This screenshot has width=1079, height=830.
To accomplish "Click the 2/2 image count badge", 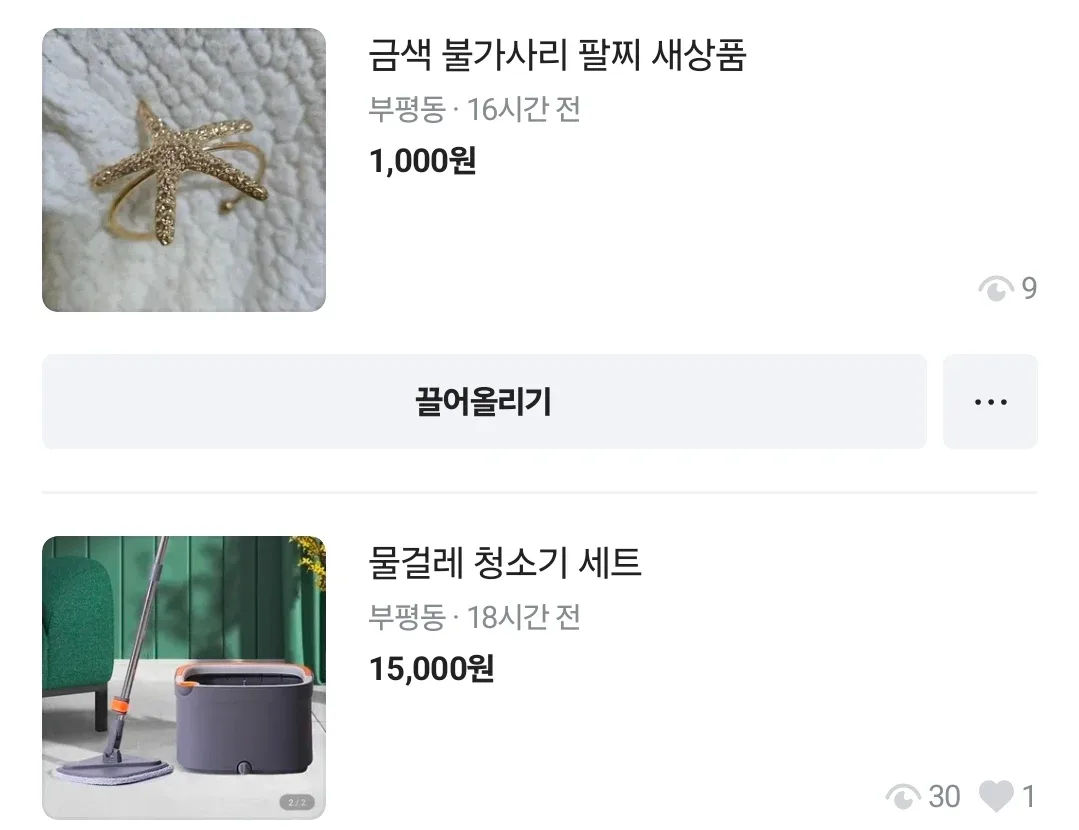I will 298,801.
